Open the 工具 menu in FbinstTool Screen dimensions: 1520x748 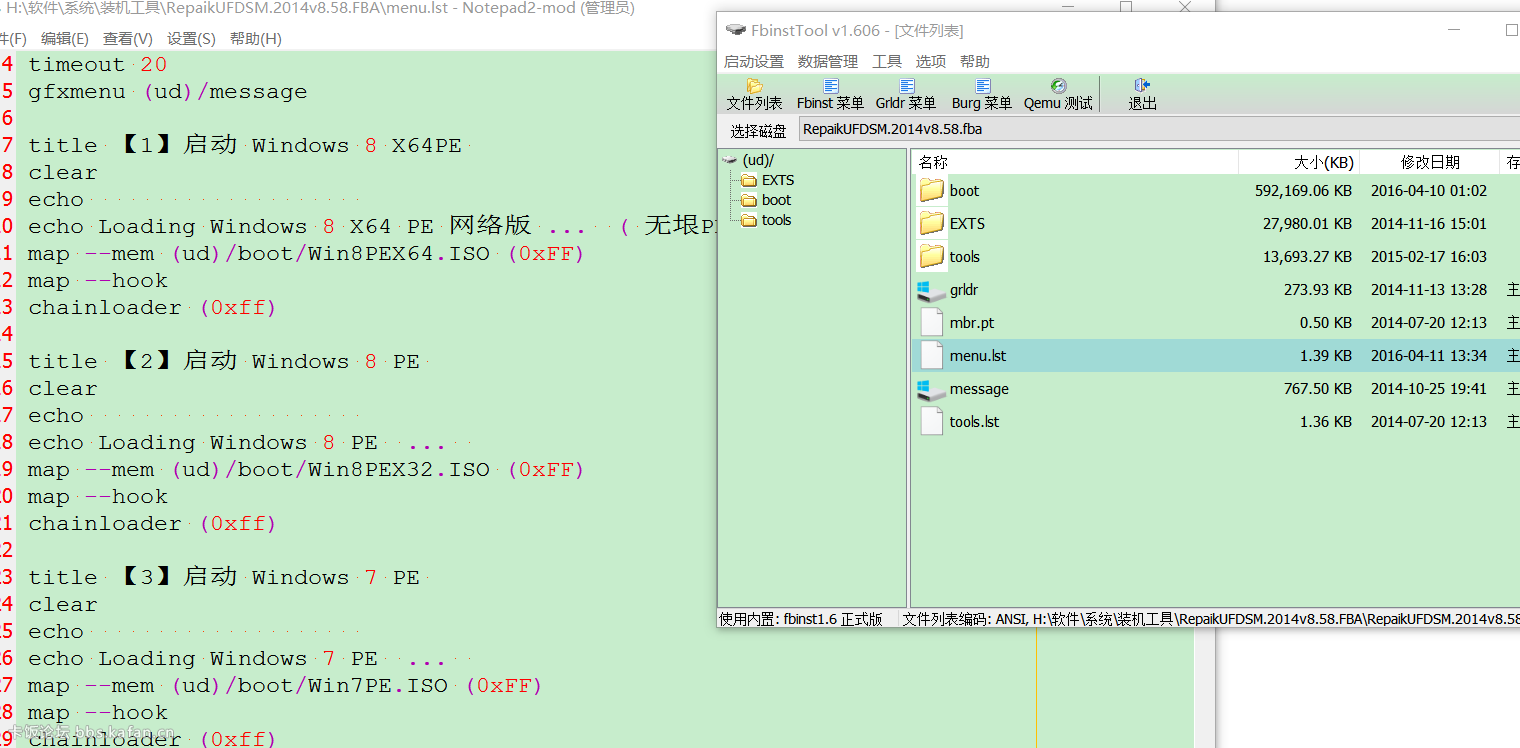click(887, 61)
